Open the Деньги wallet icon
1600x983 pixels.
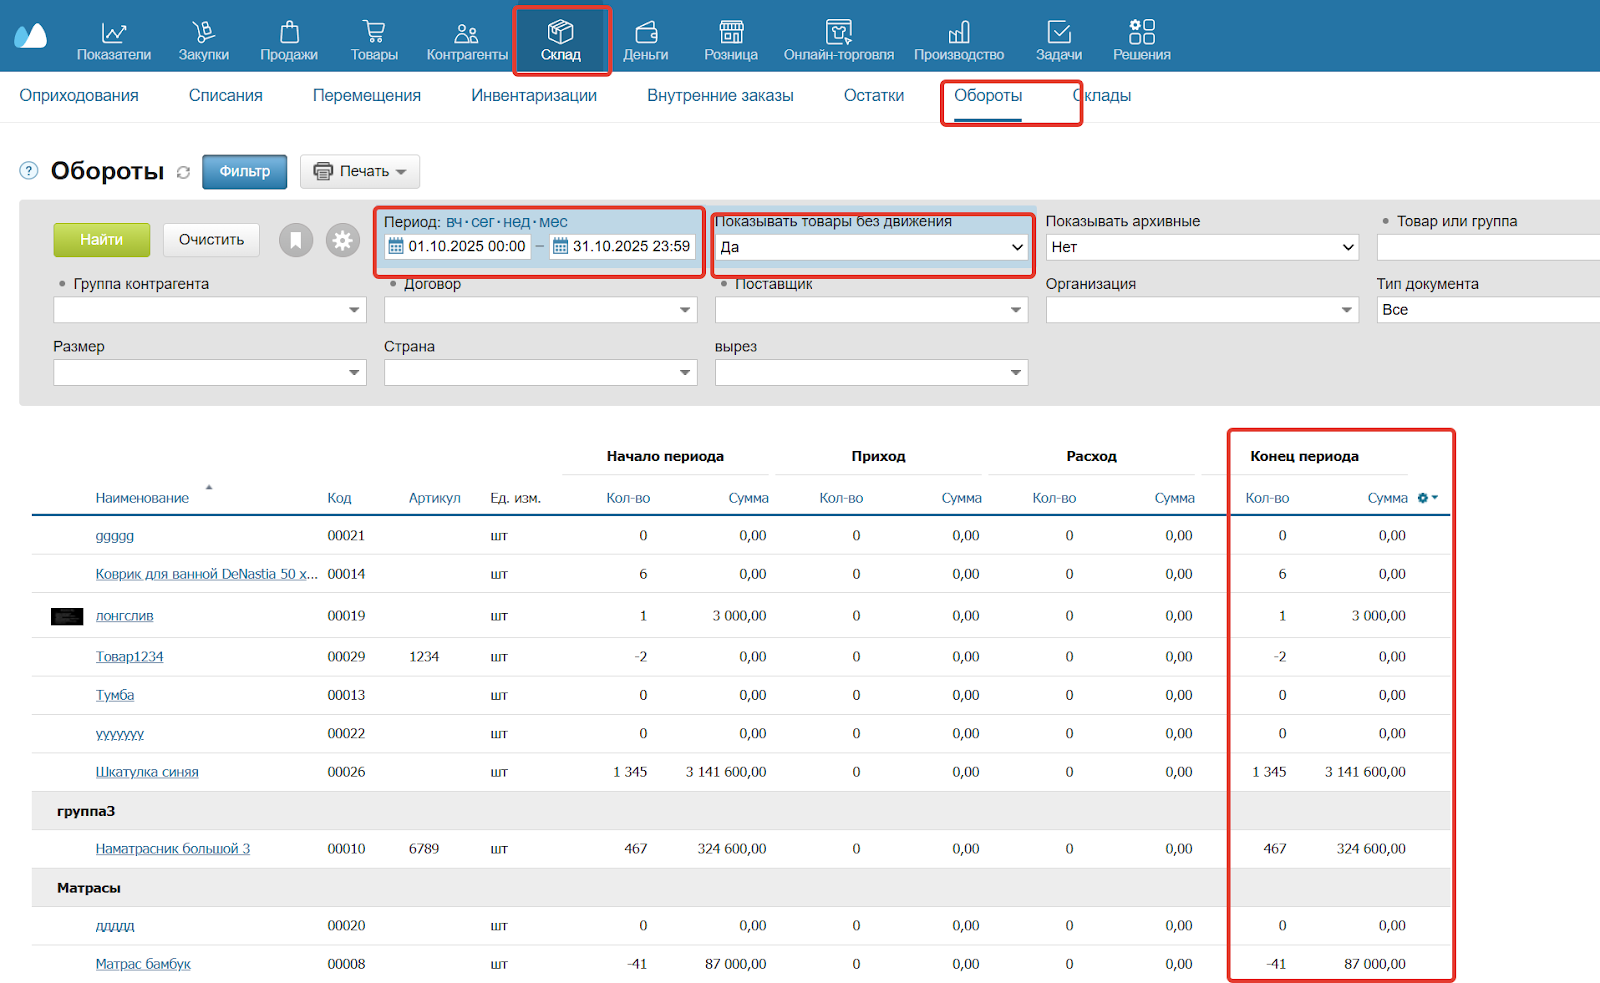coord(645,33)
